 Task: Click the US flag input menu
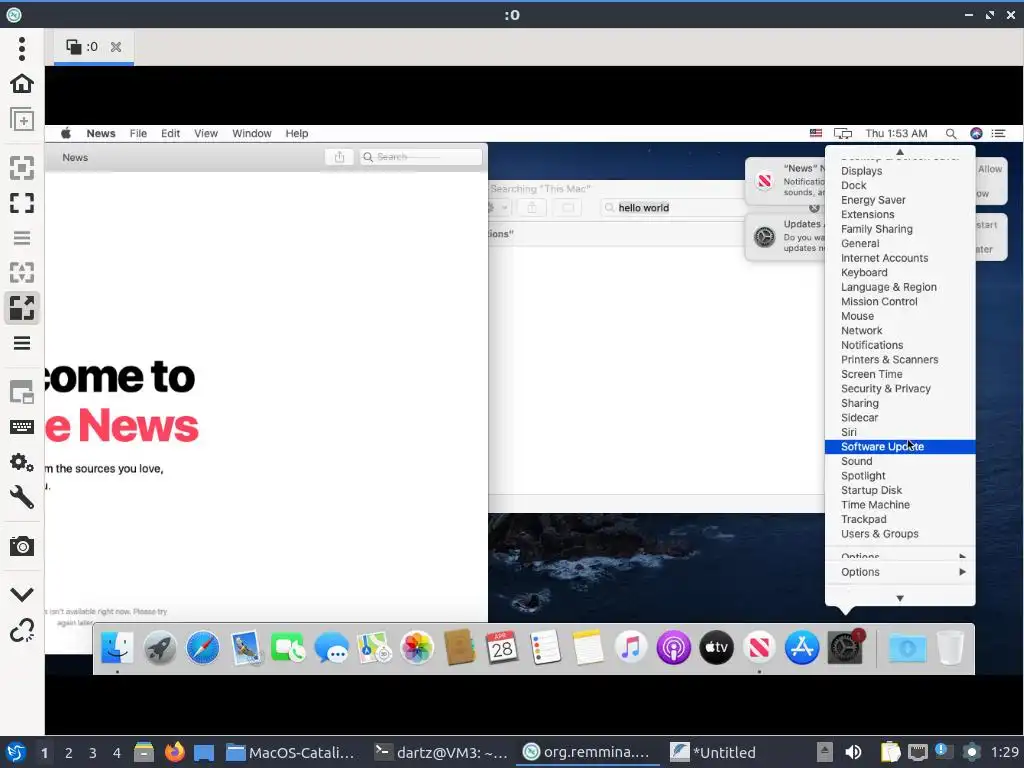pos(816,133)
